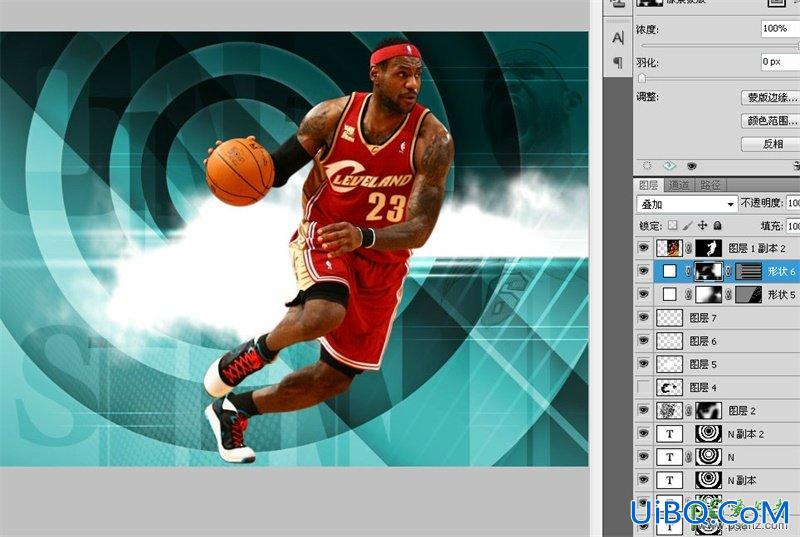Viewport: 800px width, 537px height.
Task: Switch to the 图层 tab
Action: point(648,185)
